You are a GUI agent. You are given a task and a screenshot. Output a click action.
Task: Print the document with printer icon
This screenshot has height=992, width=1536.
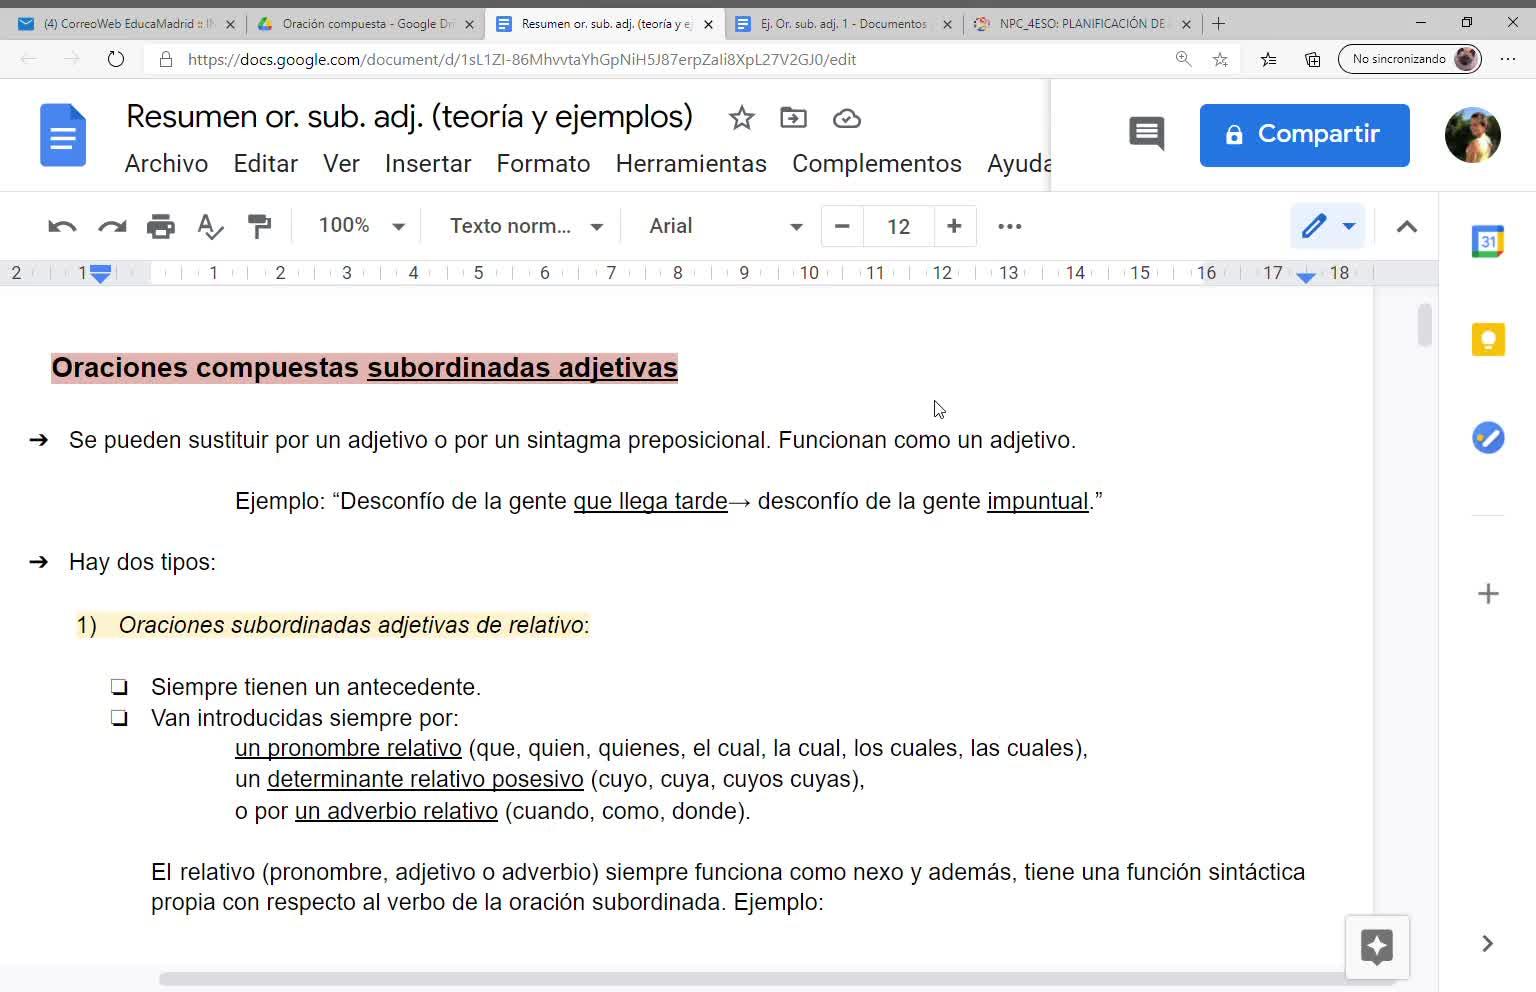pos(160,226)
